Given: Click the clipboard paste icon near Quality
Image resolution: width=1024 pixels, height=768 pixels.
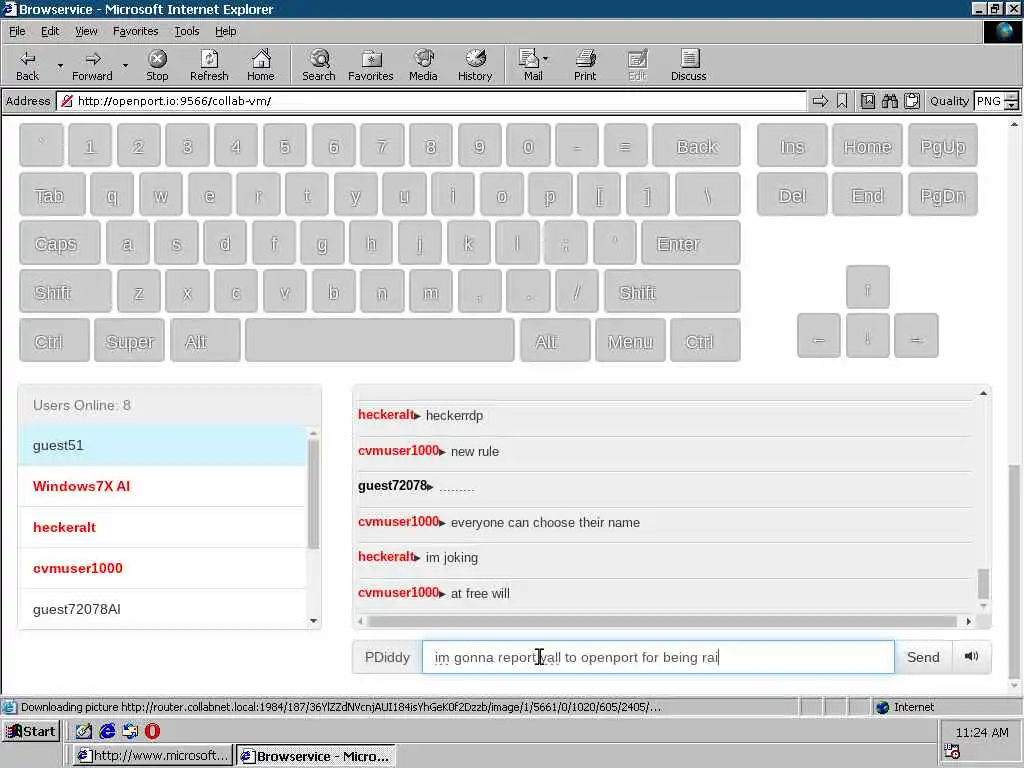Looking at the screenshot, I should (912, 101).
